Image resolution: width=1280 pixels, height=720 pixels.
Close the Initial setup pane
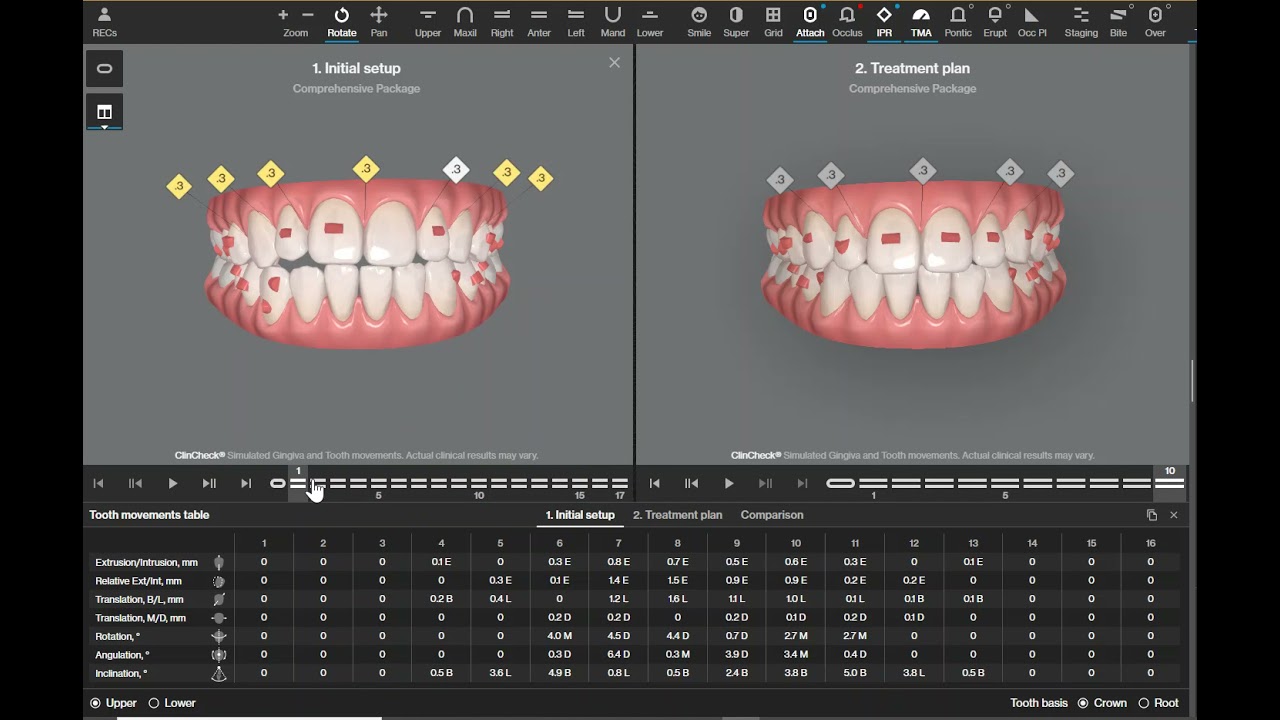(x=614, y=62)
